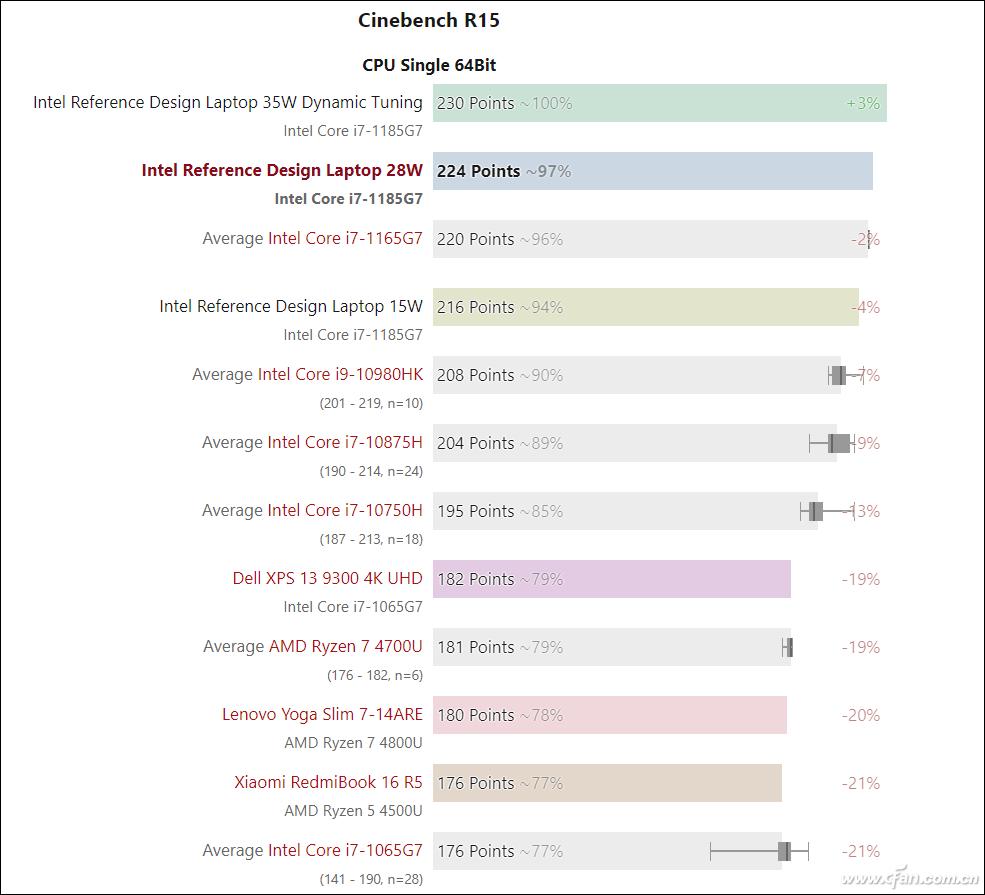Click the AMD Ryzen 7 4700U link
Viewport: 985px width, 895px height.
[x=346, y=647]
